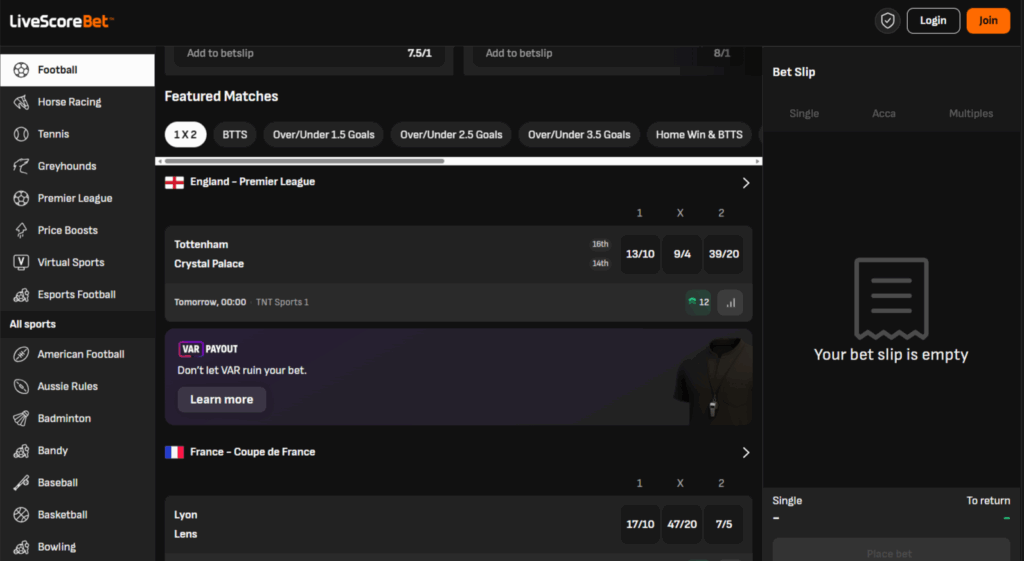Open the France – Coupe de France title
The image size is (1024, 561).
point(252,452)
